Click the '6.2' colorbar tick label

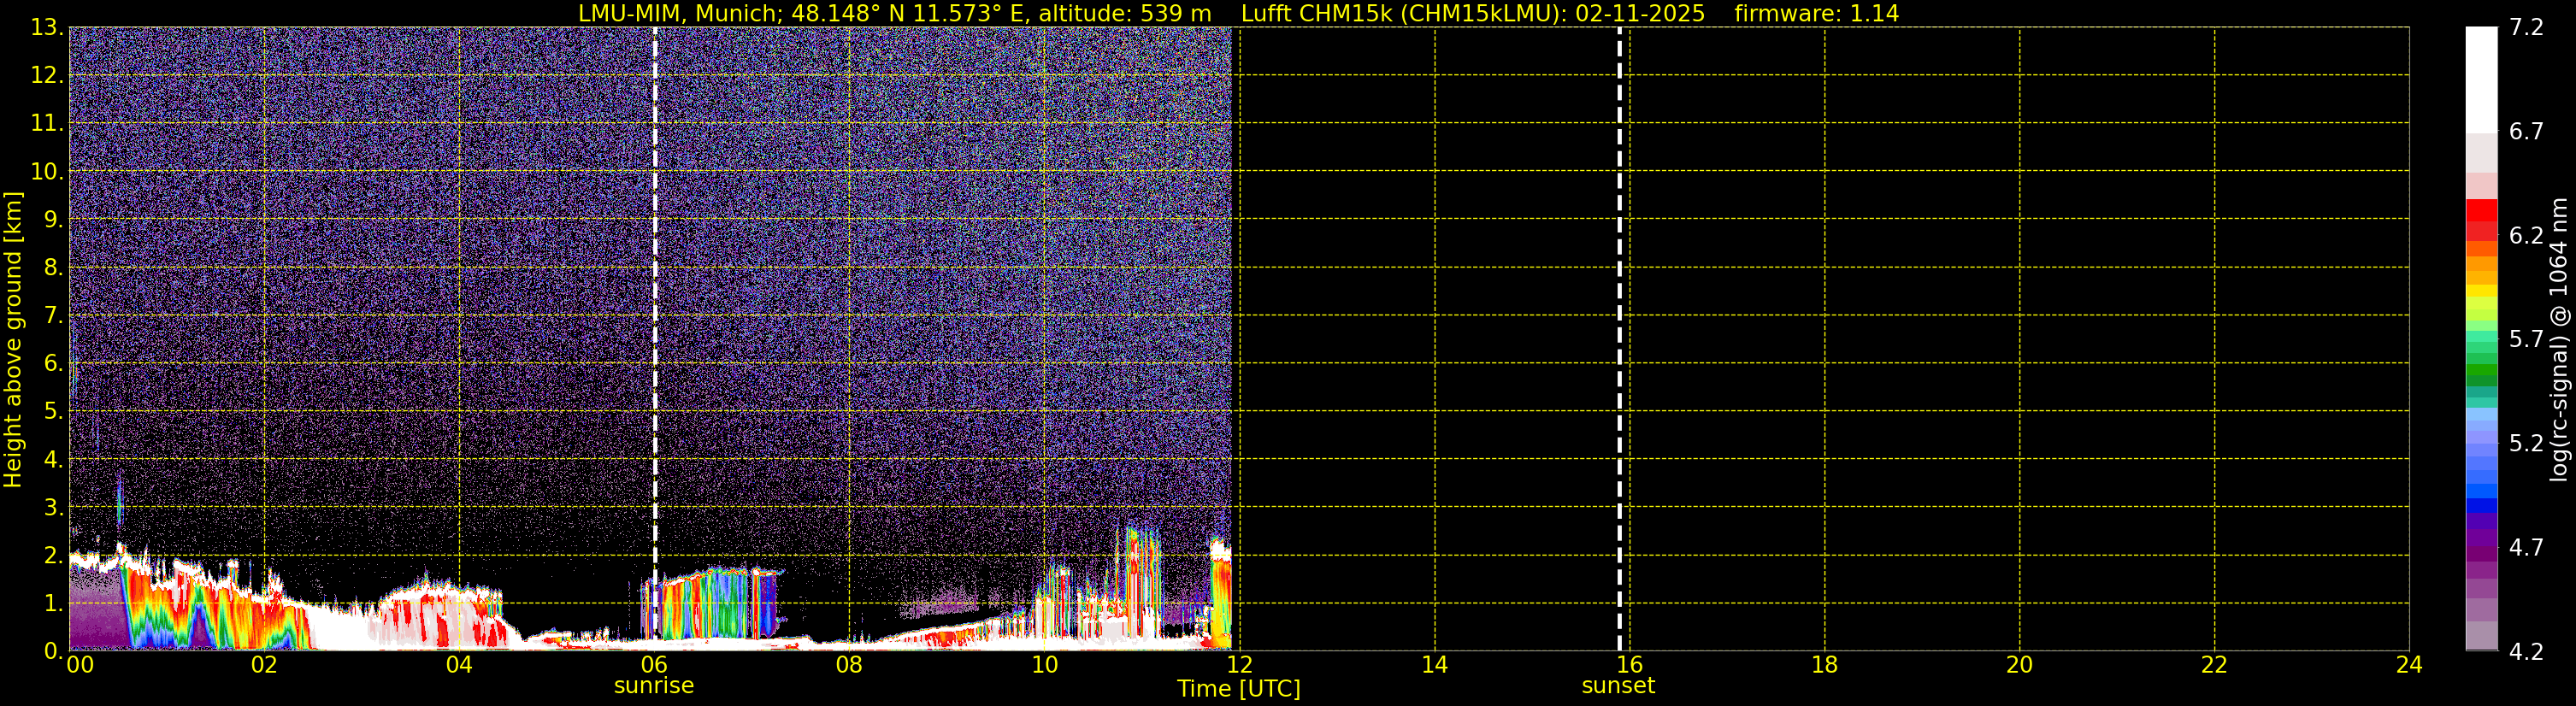click(x=2526, y=236)
